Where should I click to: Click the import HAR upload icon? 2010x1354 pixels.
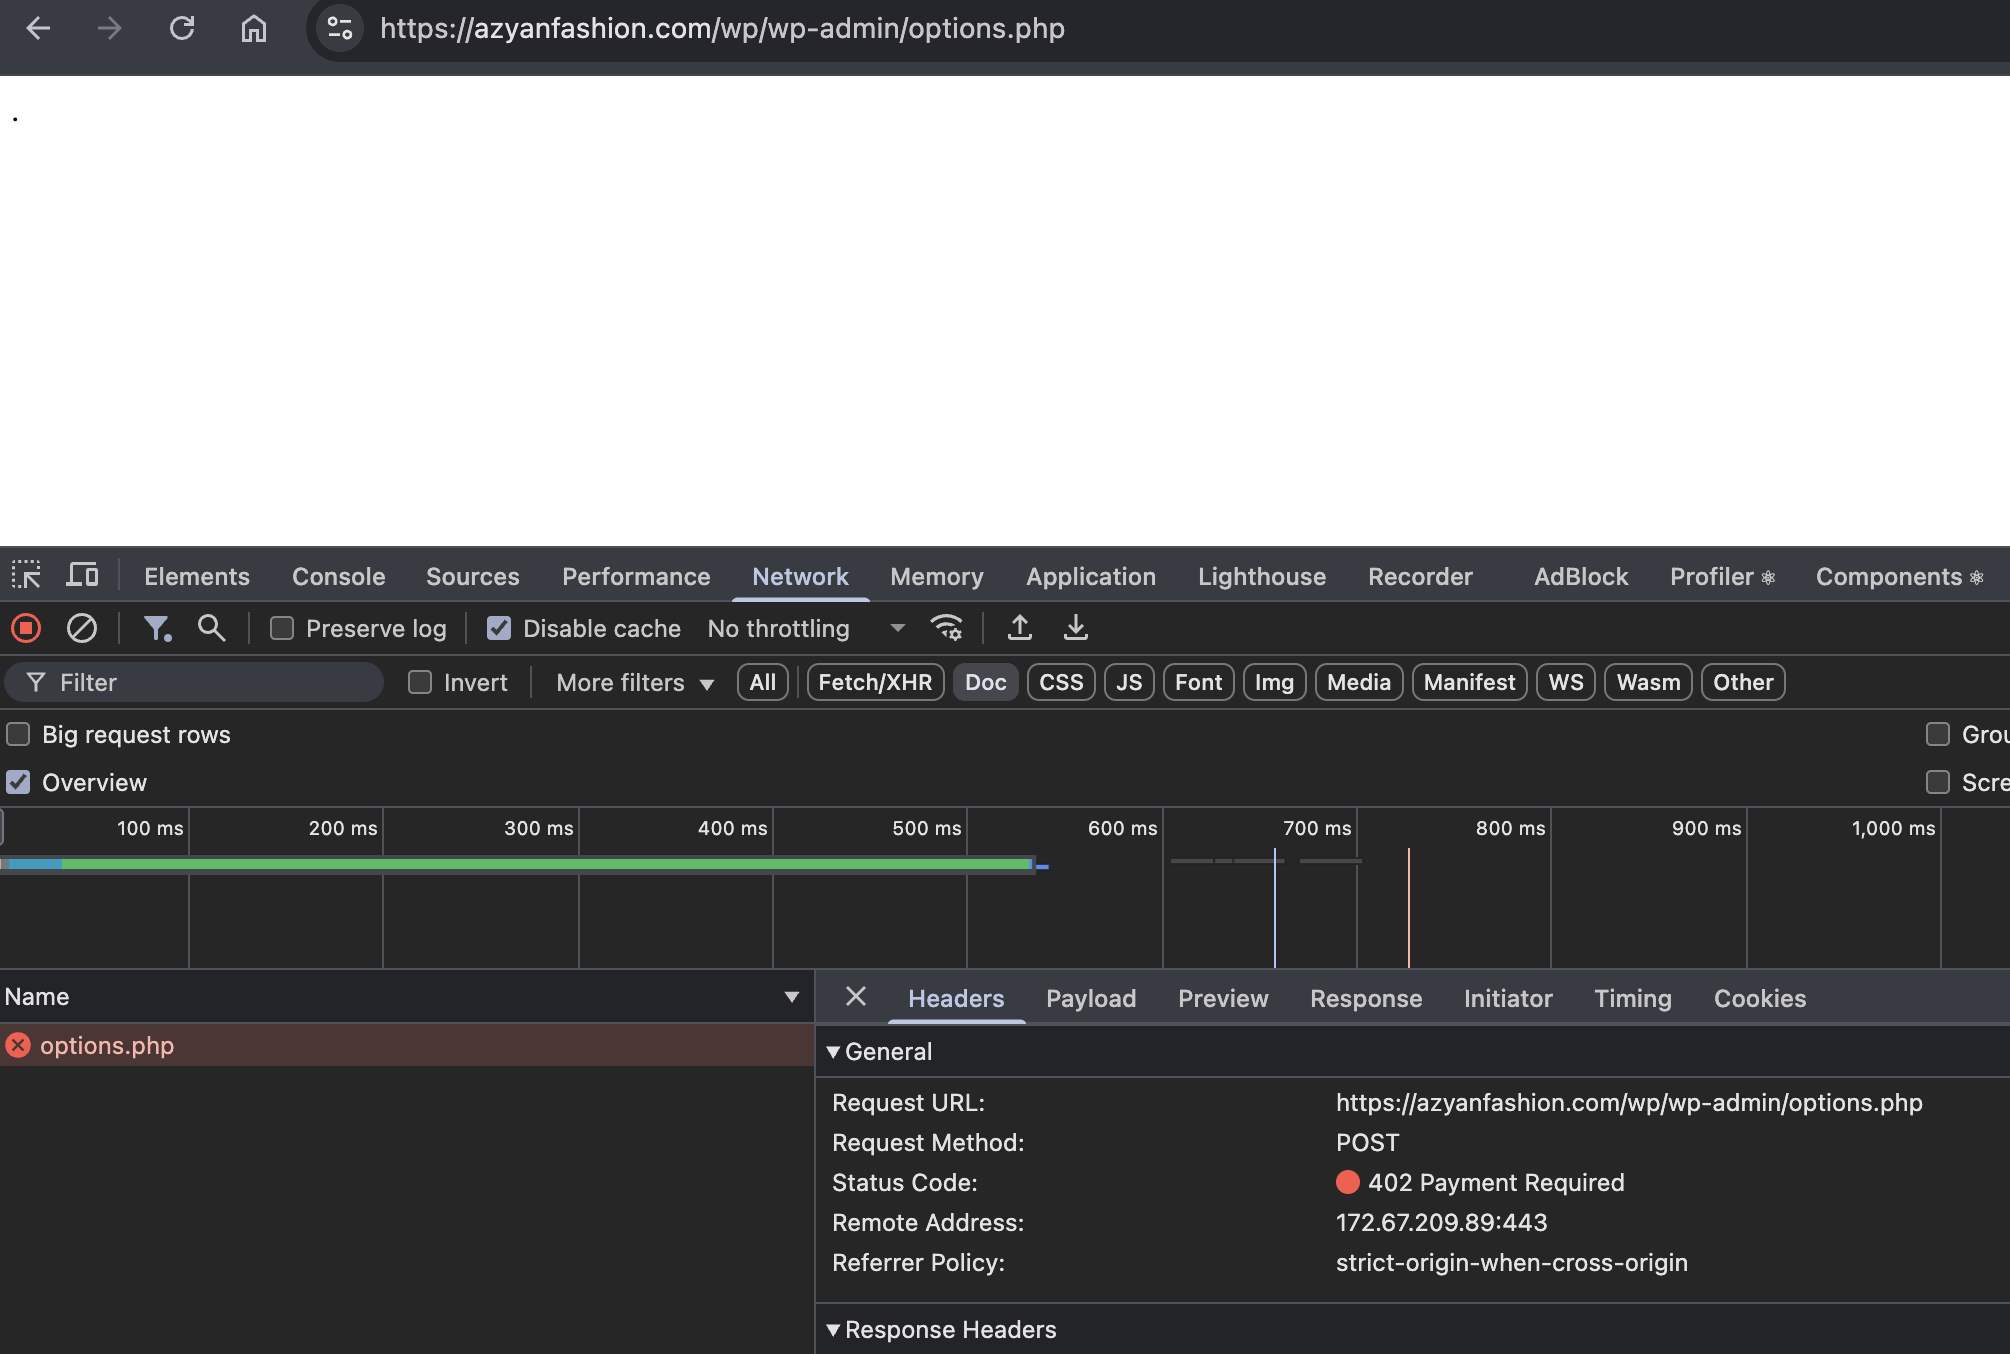(x=1019, y=628)
